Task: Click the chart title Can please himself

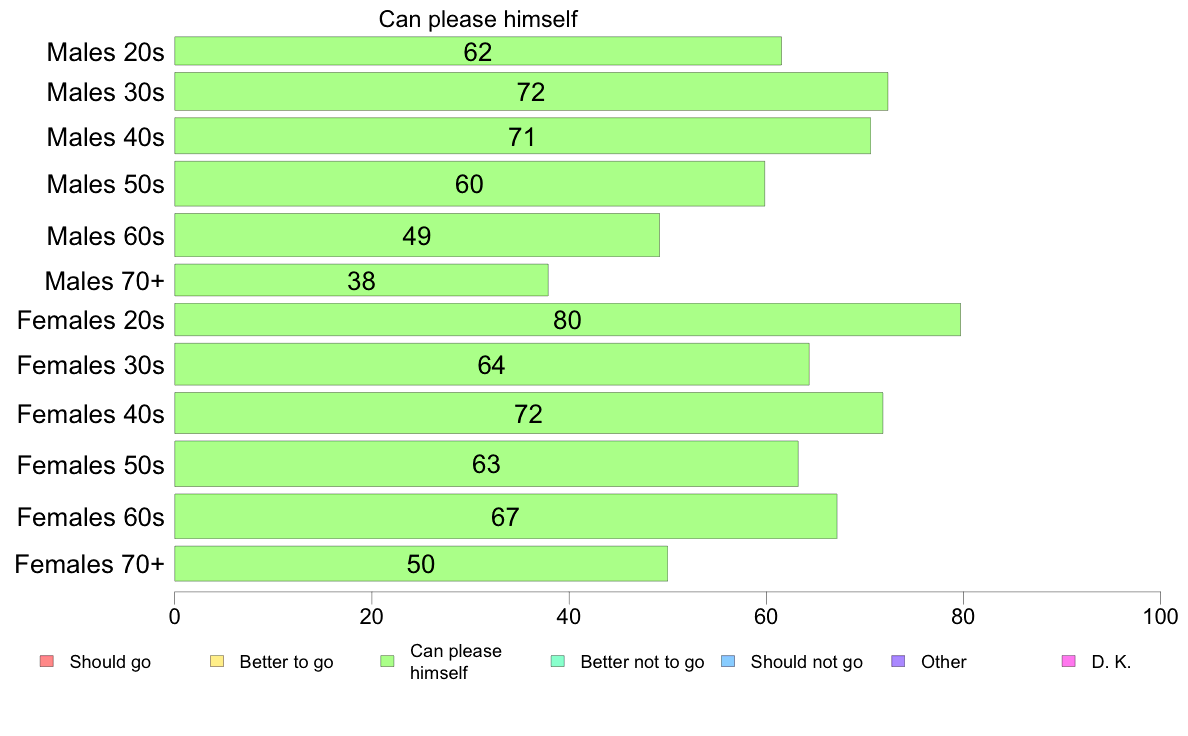Action: tap(478, 19)
